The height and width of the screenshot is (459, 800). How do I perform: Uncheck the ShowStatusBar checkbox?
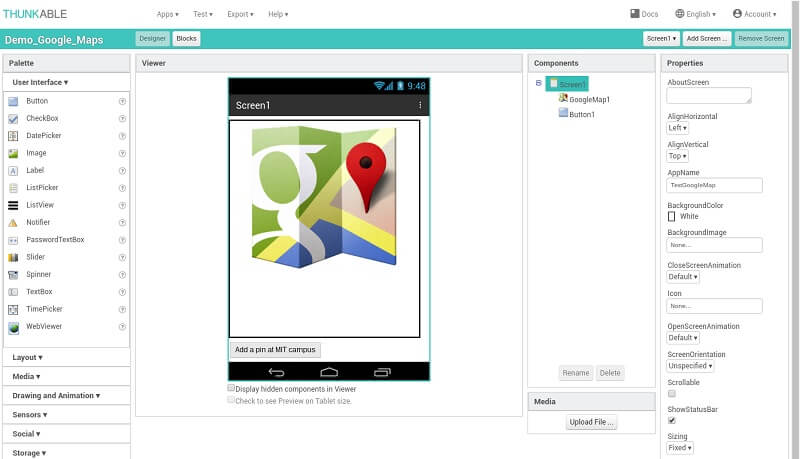pyautogui.click(x=672, y=421)
